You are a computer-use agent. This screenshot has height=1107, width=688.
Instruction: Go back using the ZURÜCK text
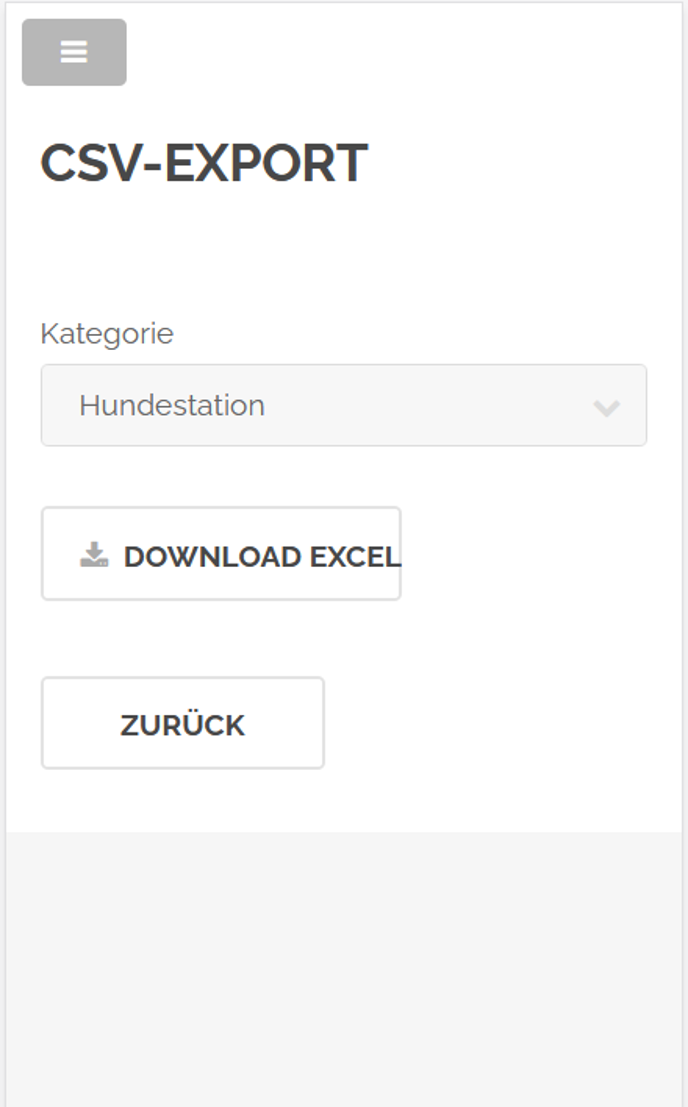[182, 725]
